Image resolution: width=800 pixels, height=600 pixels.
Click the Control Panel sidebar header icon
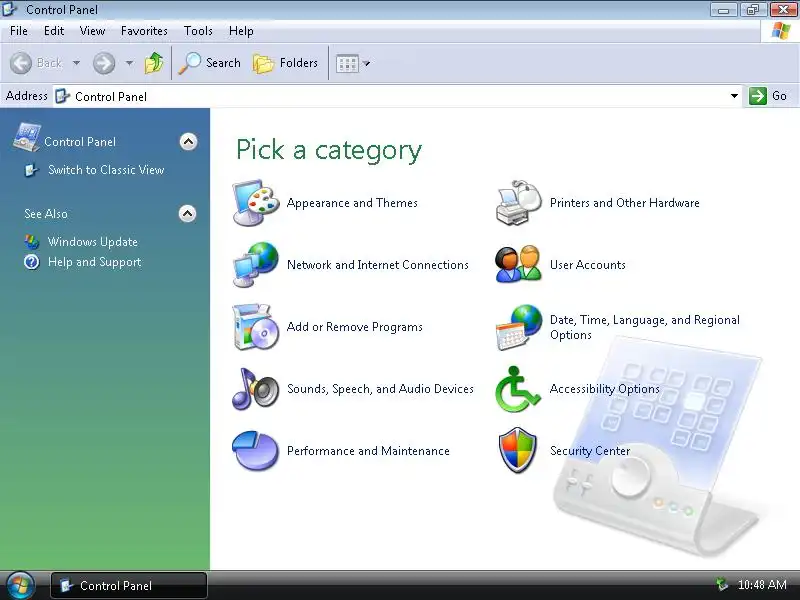(x=27, y=137)
